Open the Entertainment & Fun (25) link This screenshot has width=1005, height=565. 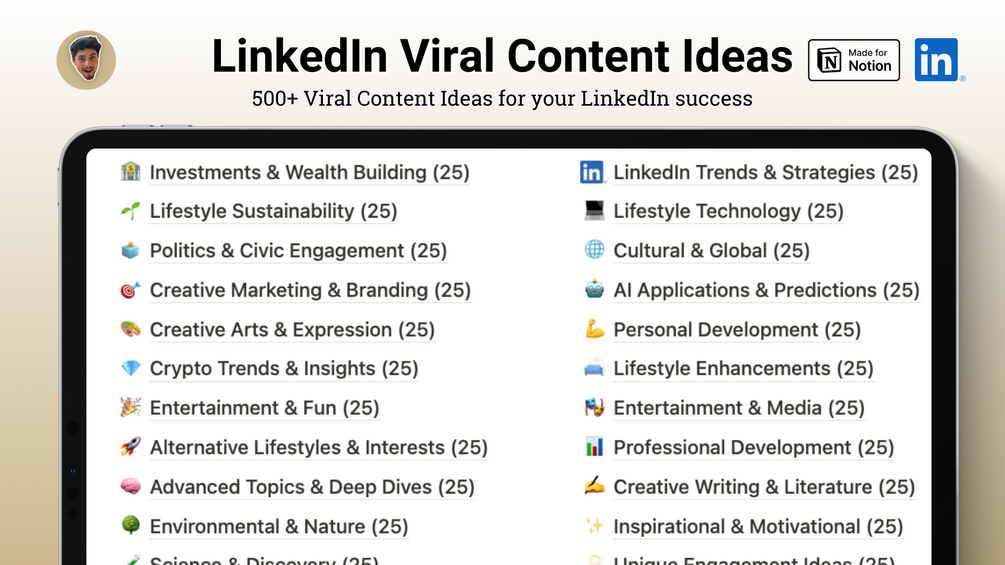coord(264,408)
